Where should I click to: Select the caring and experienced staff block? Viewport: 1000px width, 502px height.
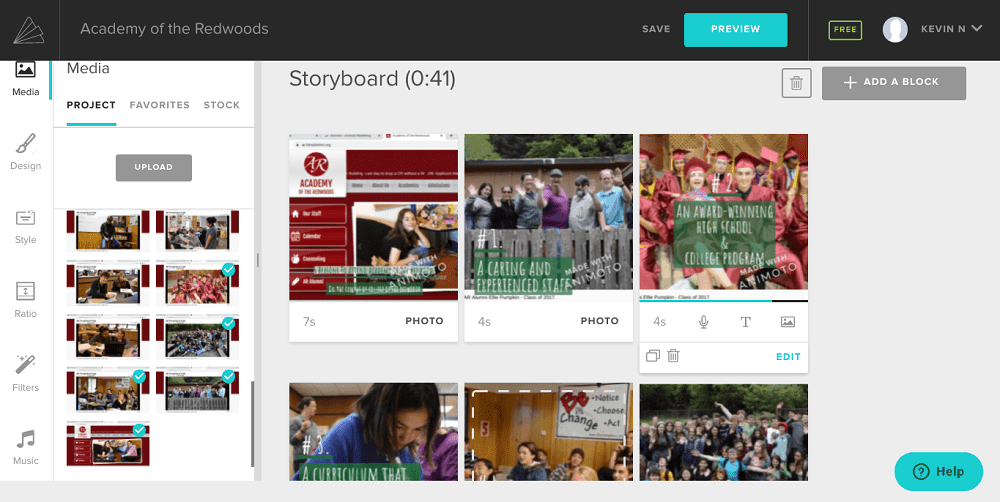pos(548,218)
